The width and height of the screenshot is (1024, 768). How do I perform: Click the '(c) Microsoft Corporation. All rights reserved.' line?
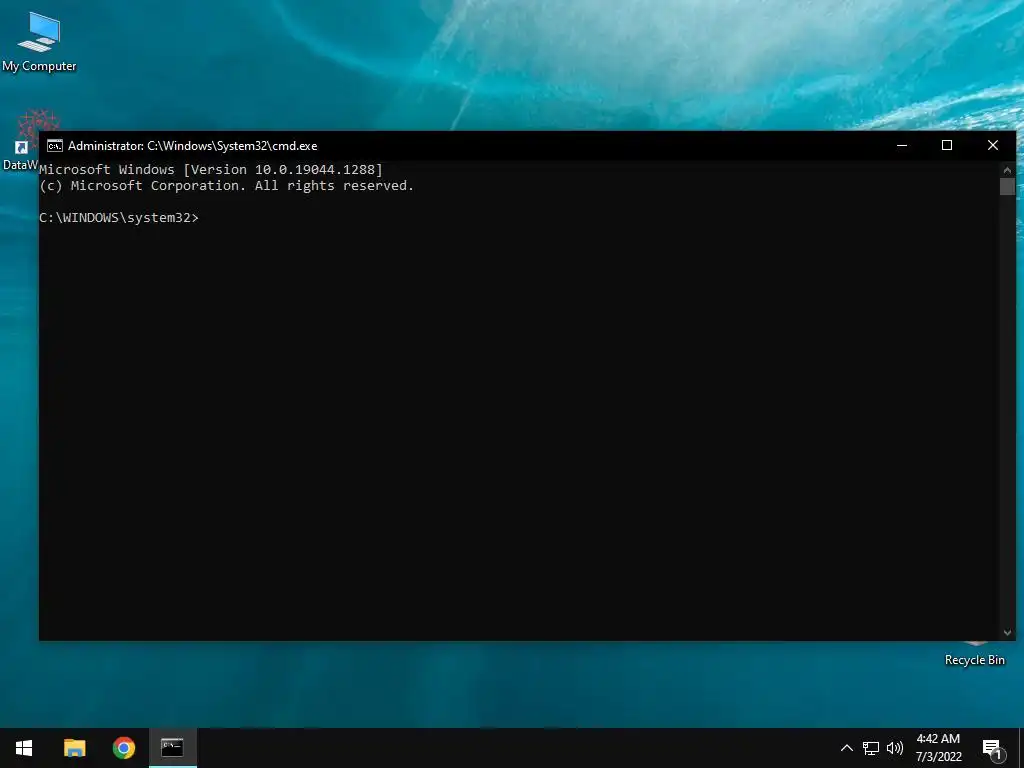tap(227, 185)
